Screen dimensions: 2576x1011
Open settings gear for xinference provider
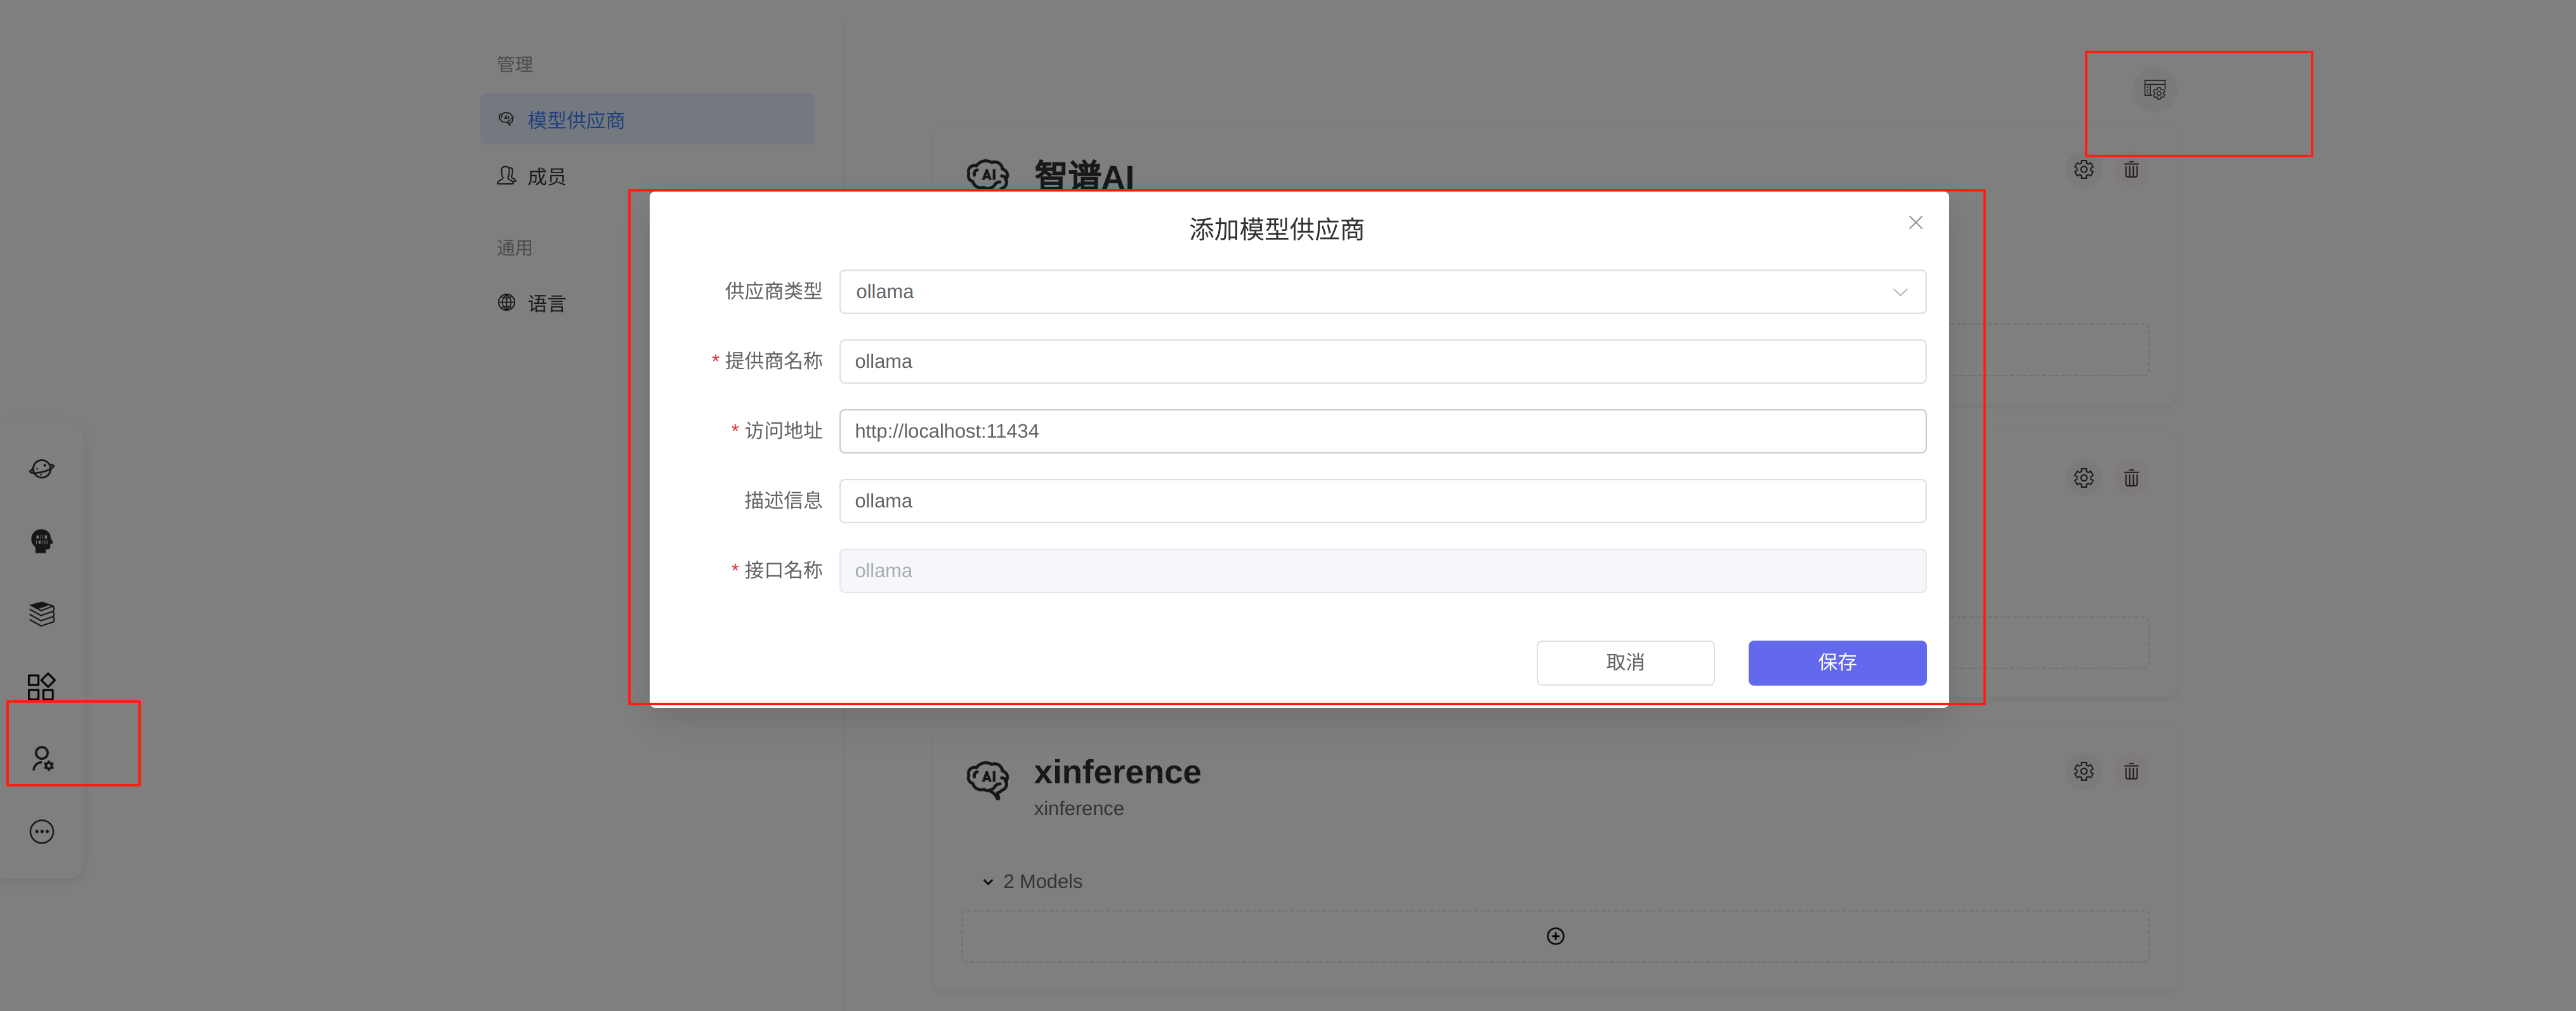tap(2083, 771)
